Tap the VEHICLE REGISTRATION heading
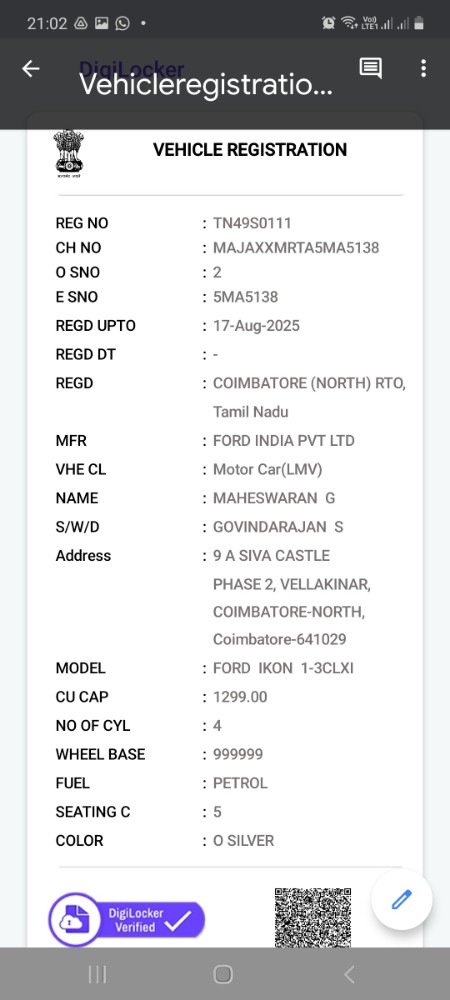The width and height of the screenshot is (450, 1000). point(250,150)
